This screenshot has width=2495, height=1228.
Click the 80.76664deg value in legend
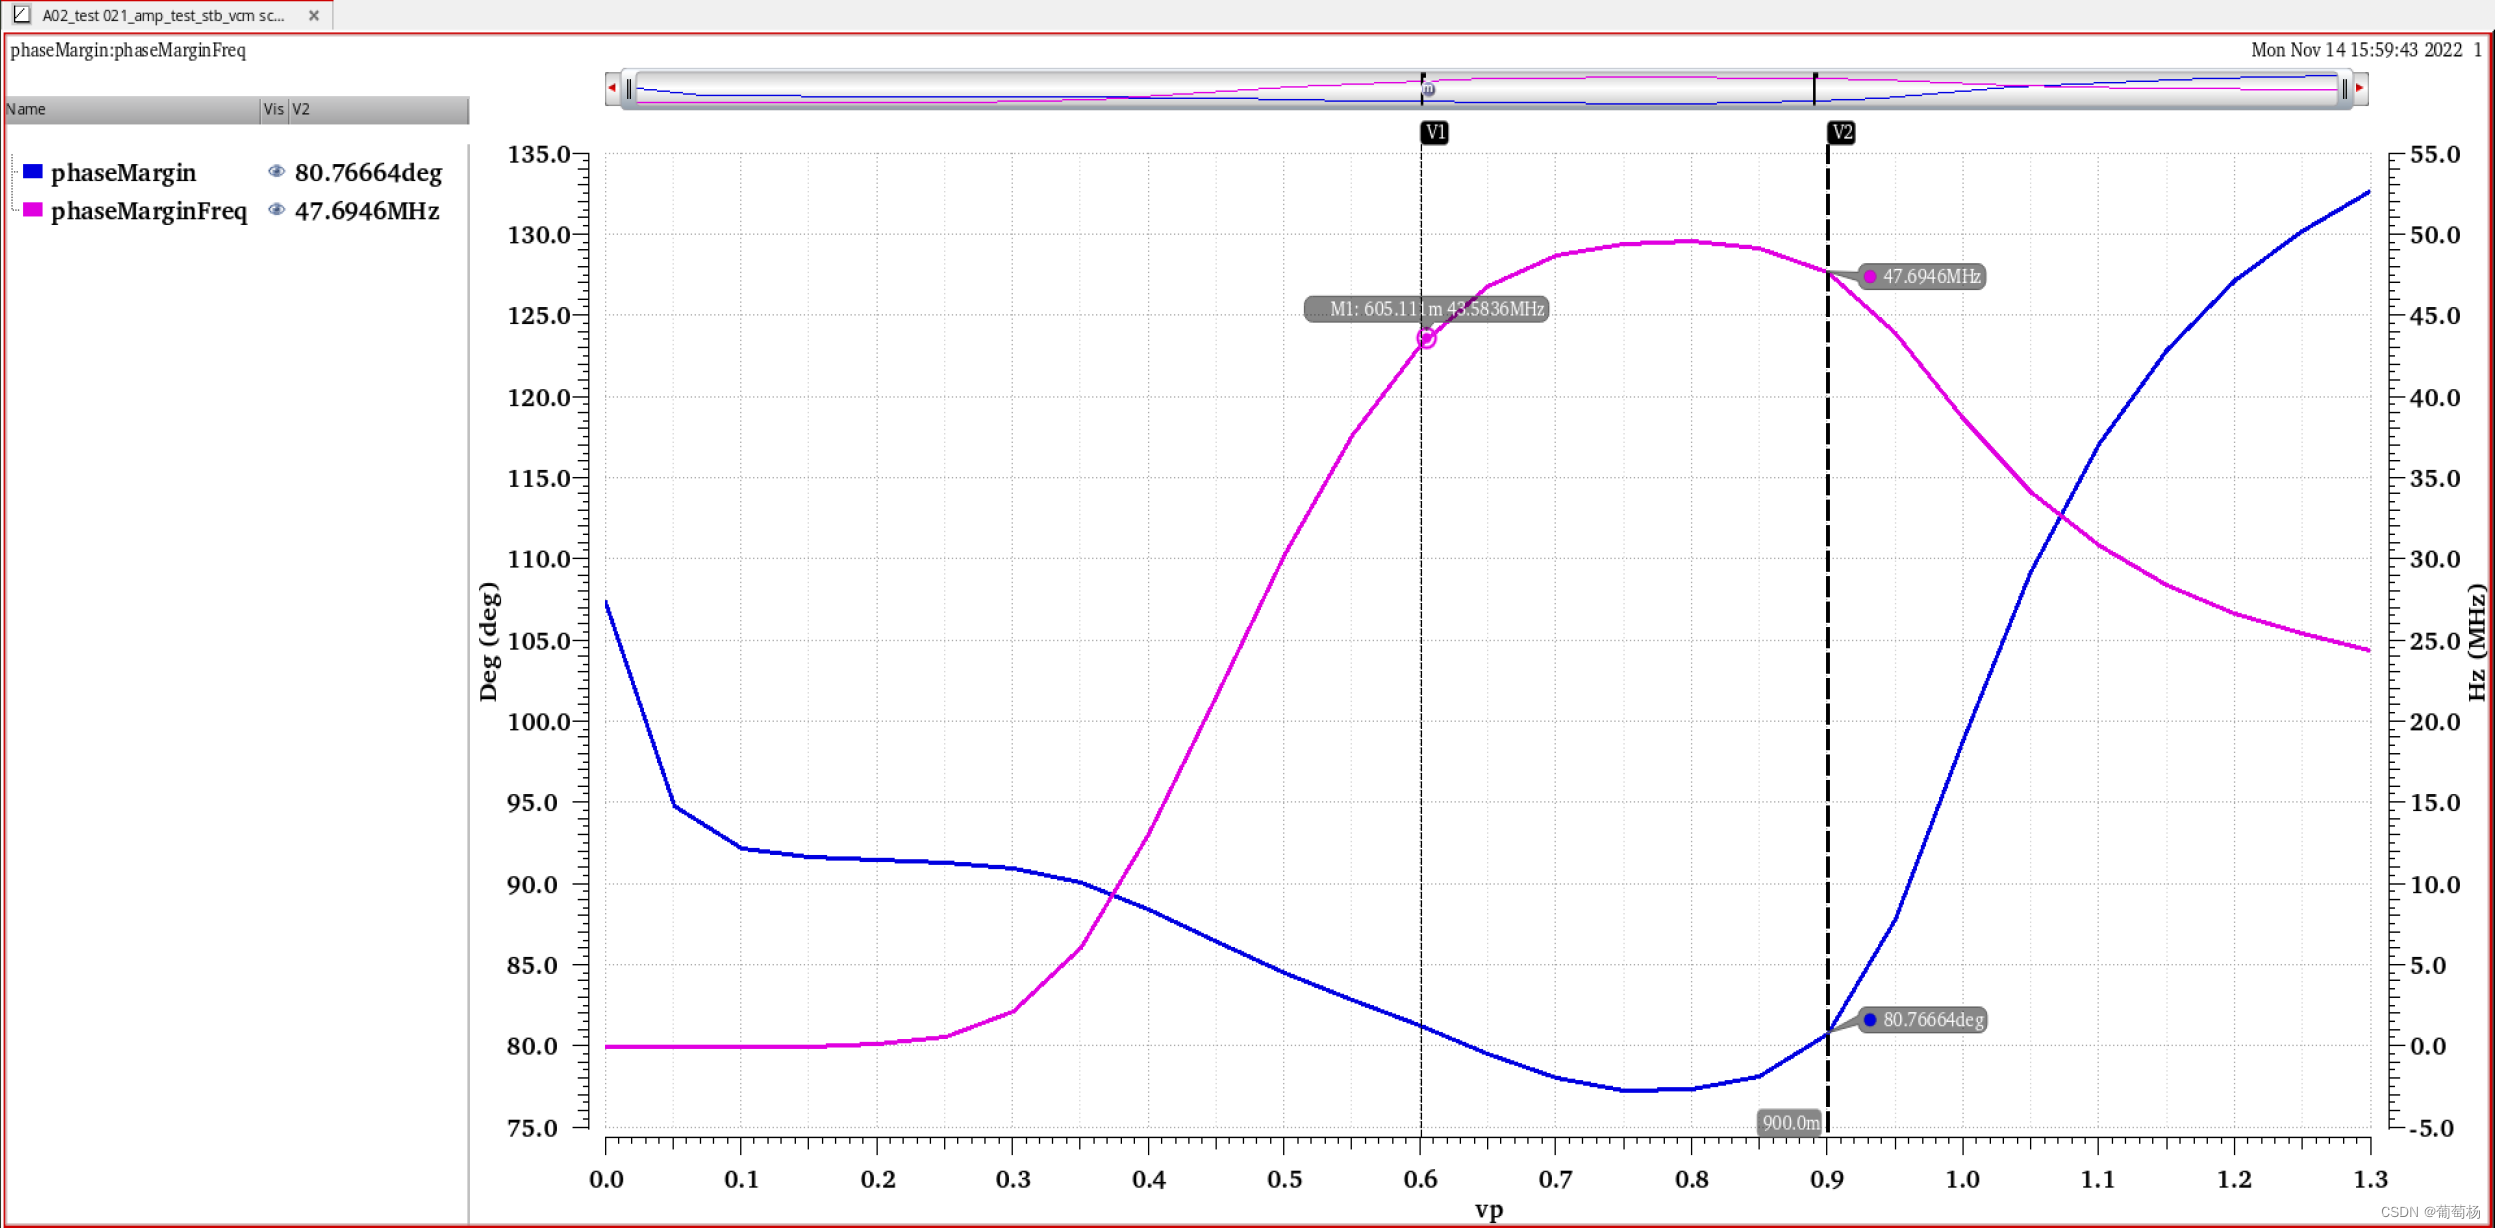pos(368,173)
